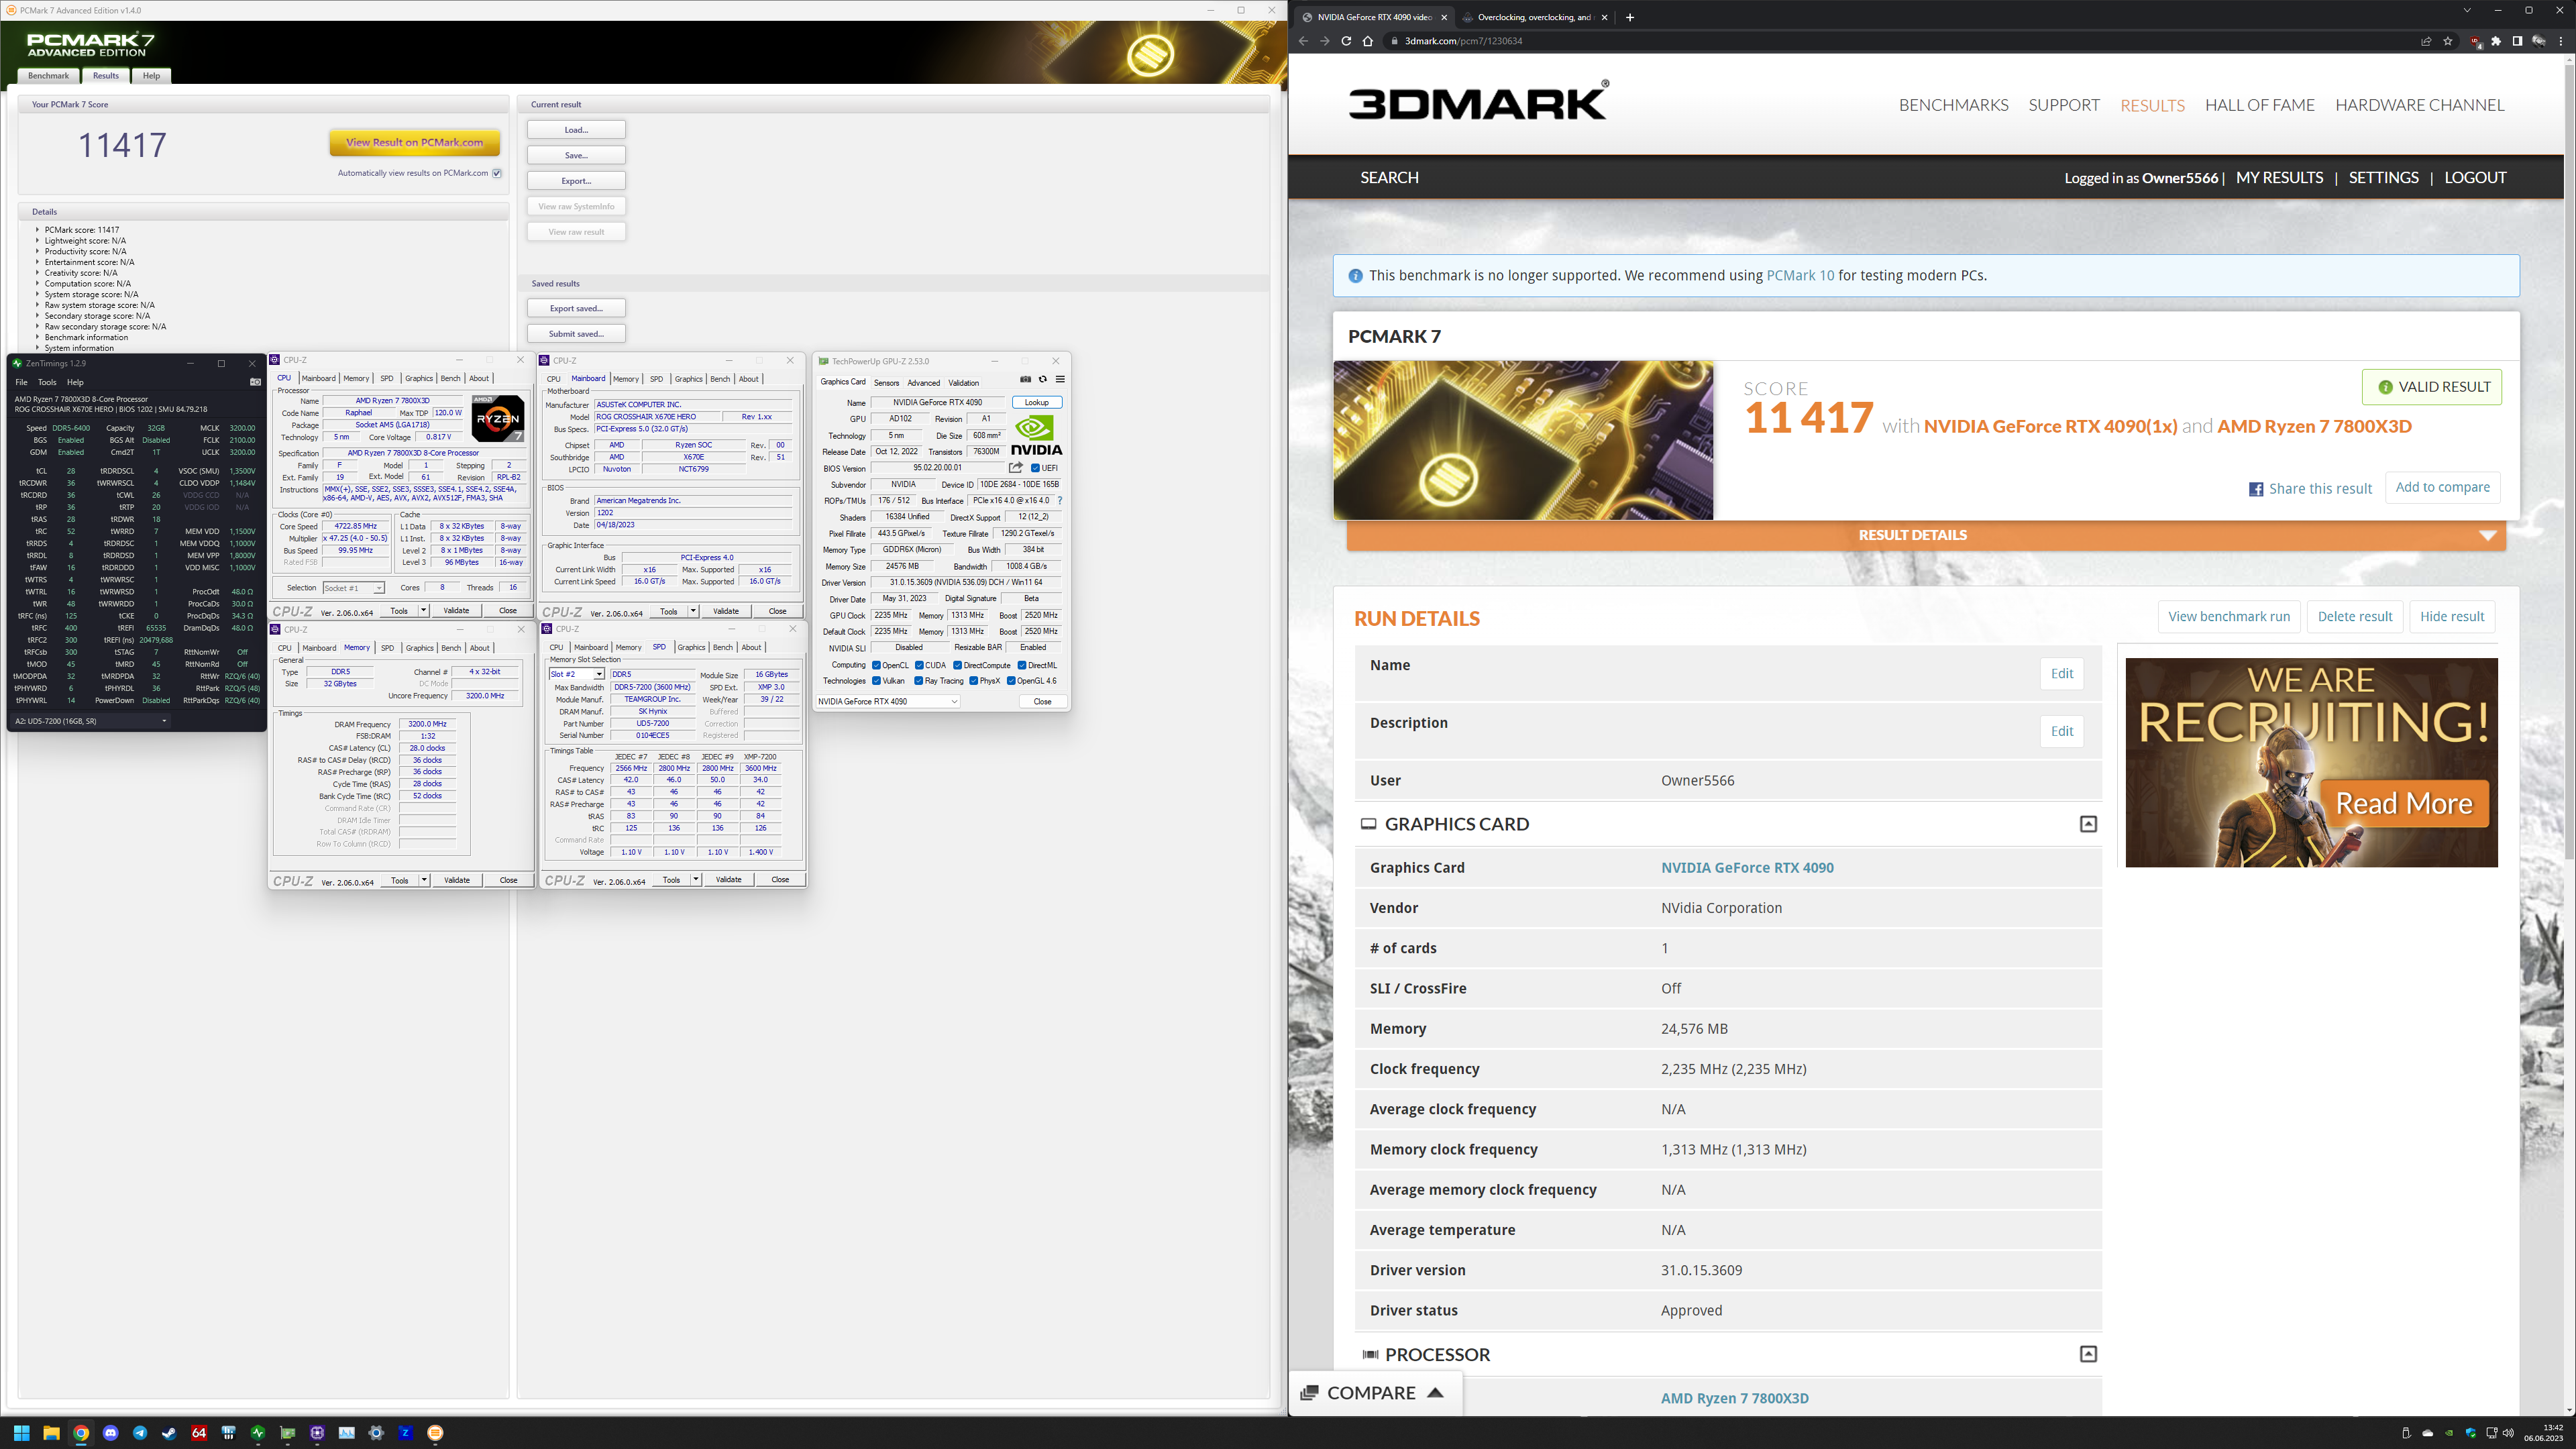Viewport: 2576px width, 1449px height.
Task: Click the Bus Interface question mark in GPU-Z
Action: coord(1059,500)
